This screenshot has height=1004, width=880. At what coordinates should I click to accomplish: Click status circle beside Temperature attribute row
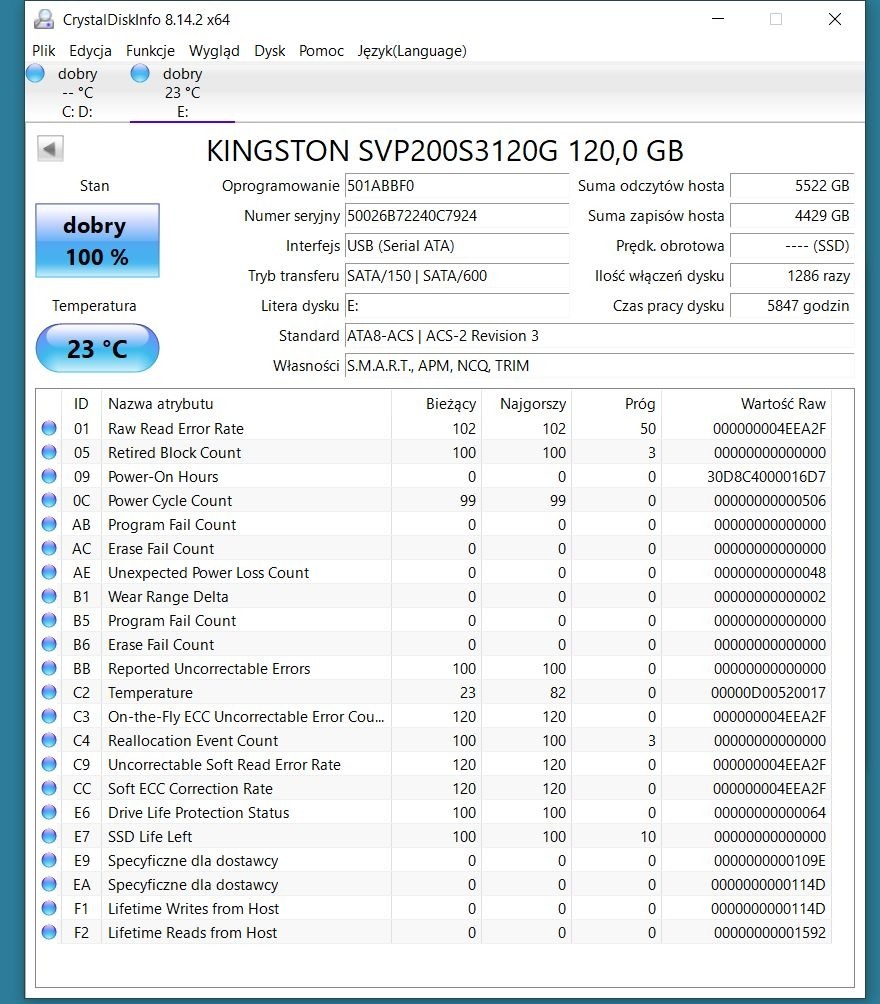coord(49,693)
